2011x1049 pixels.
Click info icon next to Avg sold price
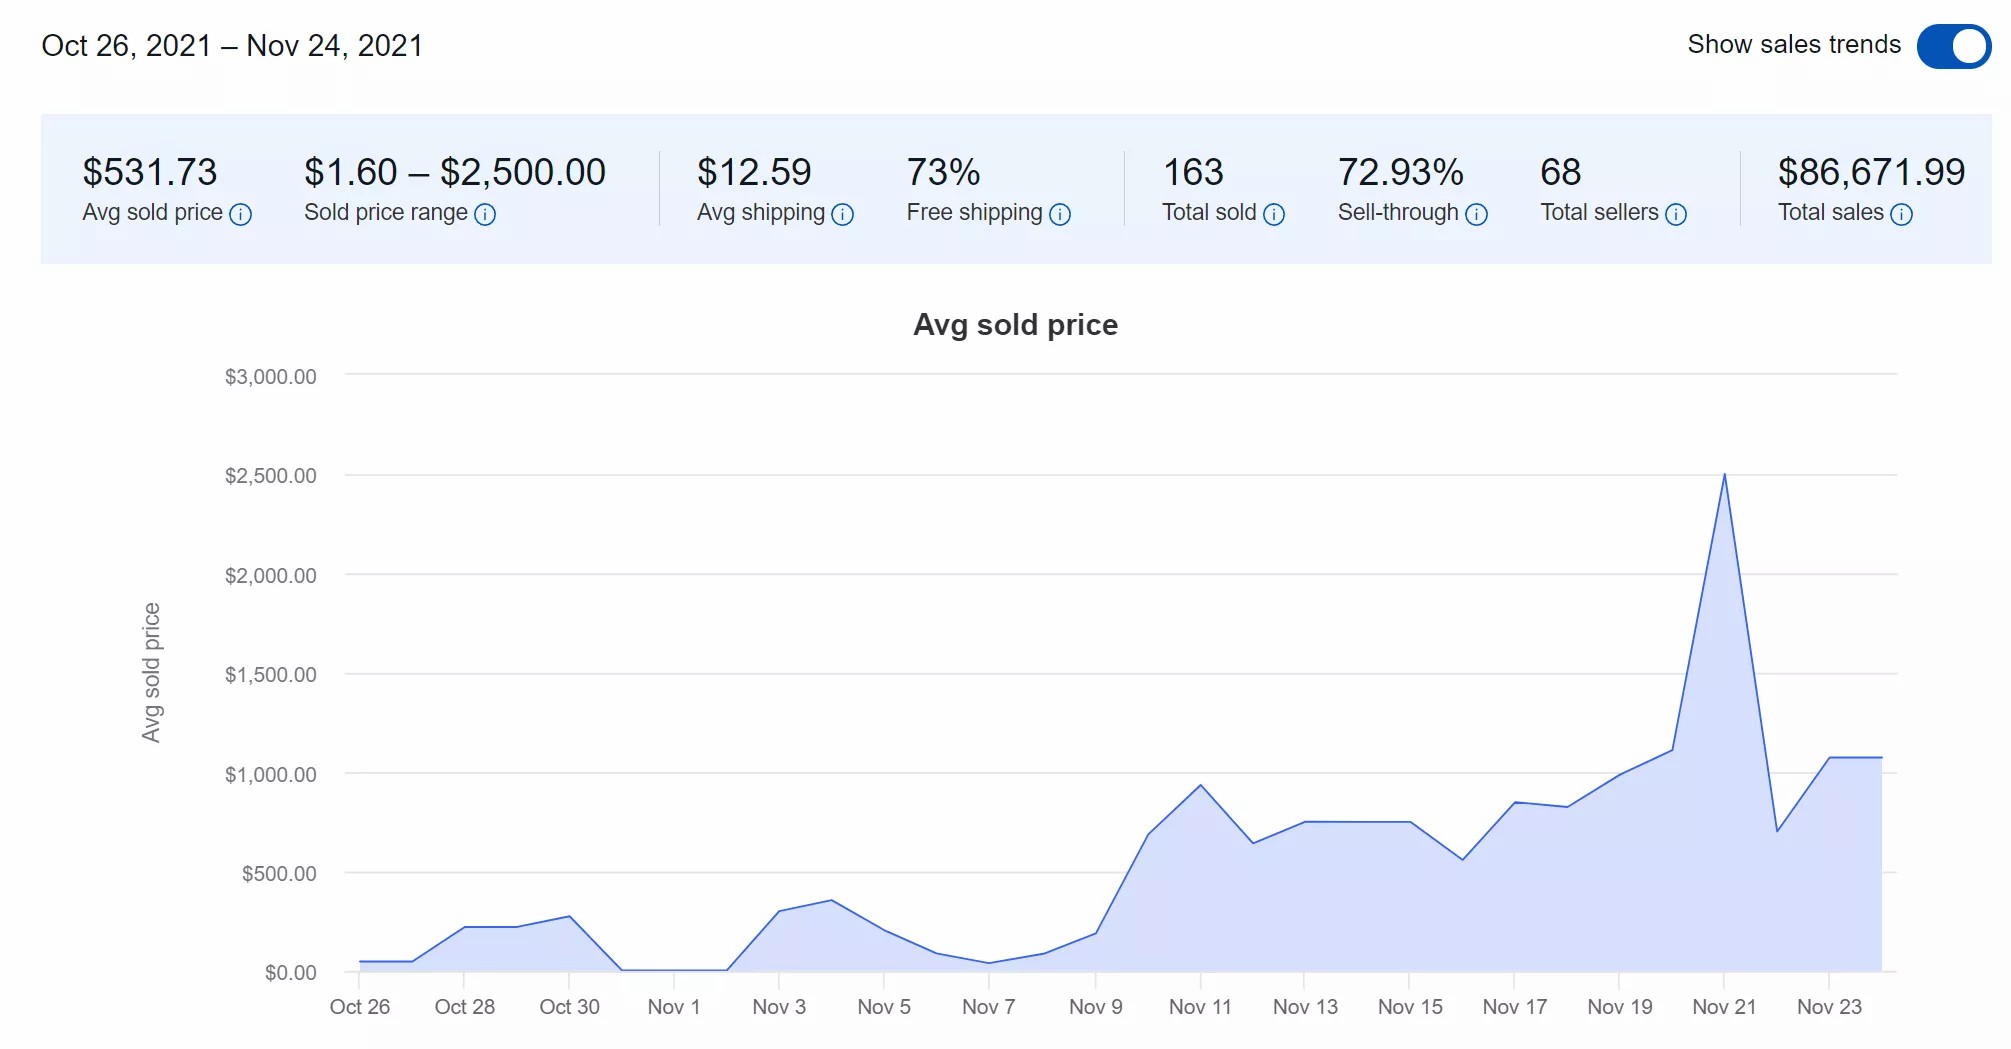pos(240,214)
